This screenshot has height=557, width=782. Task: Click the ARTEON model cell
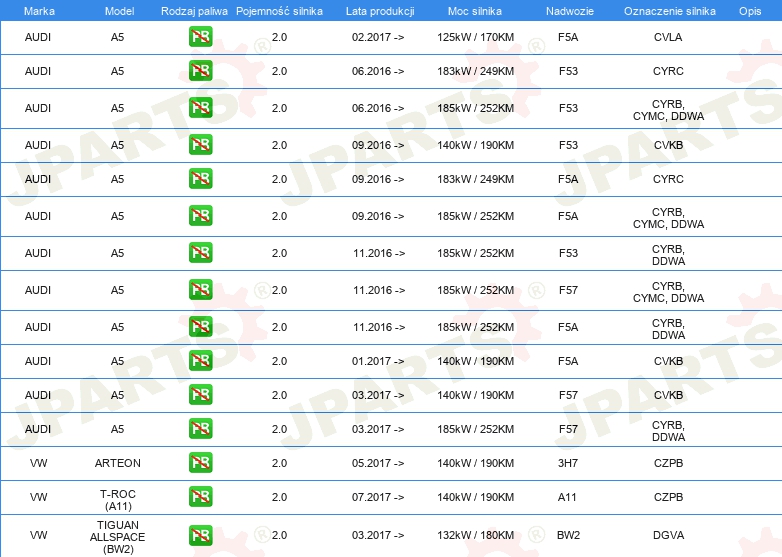pos(118,463)
